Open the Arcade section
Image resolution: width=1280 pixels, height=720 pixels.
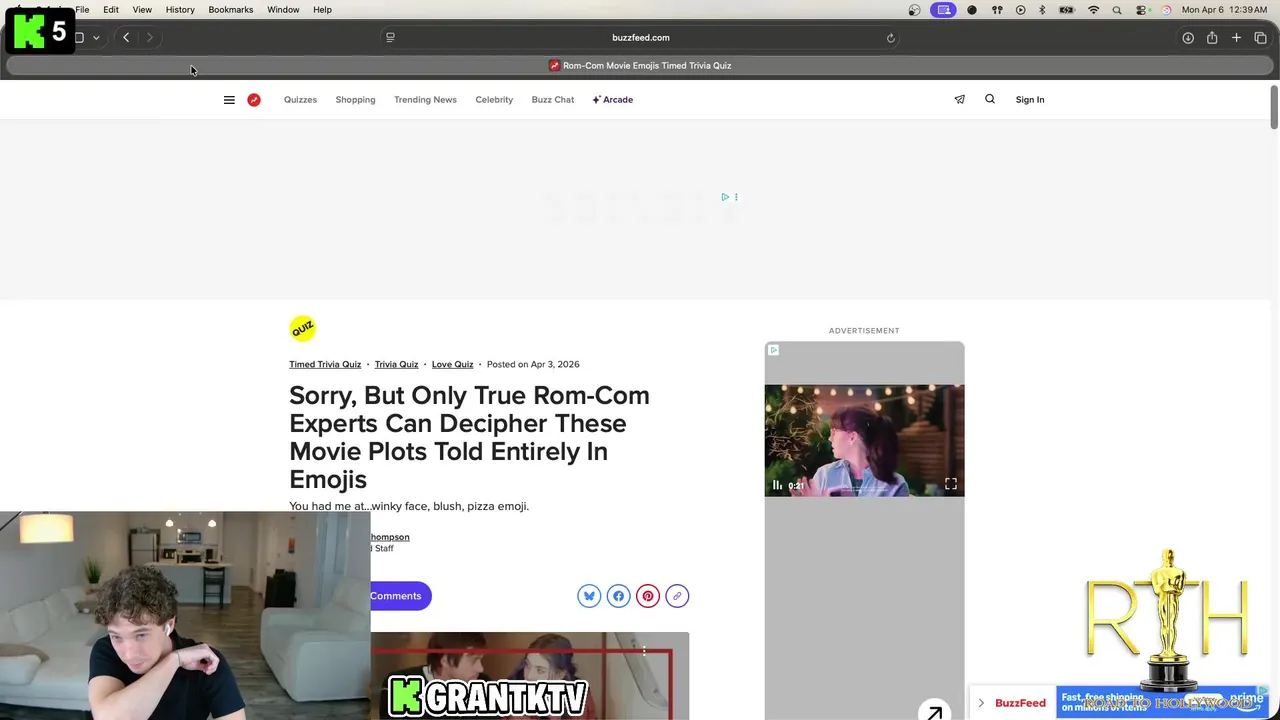(x=613, y=100)
